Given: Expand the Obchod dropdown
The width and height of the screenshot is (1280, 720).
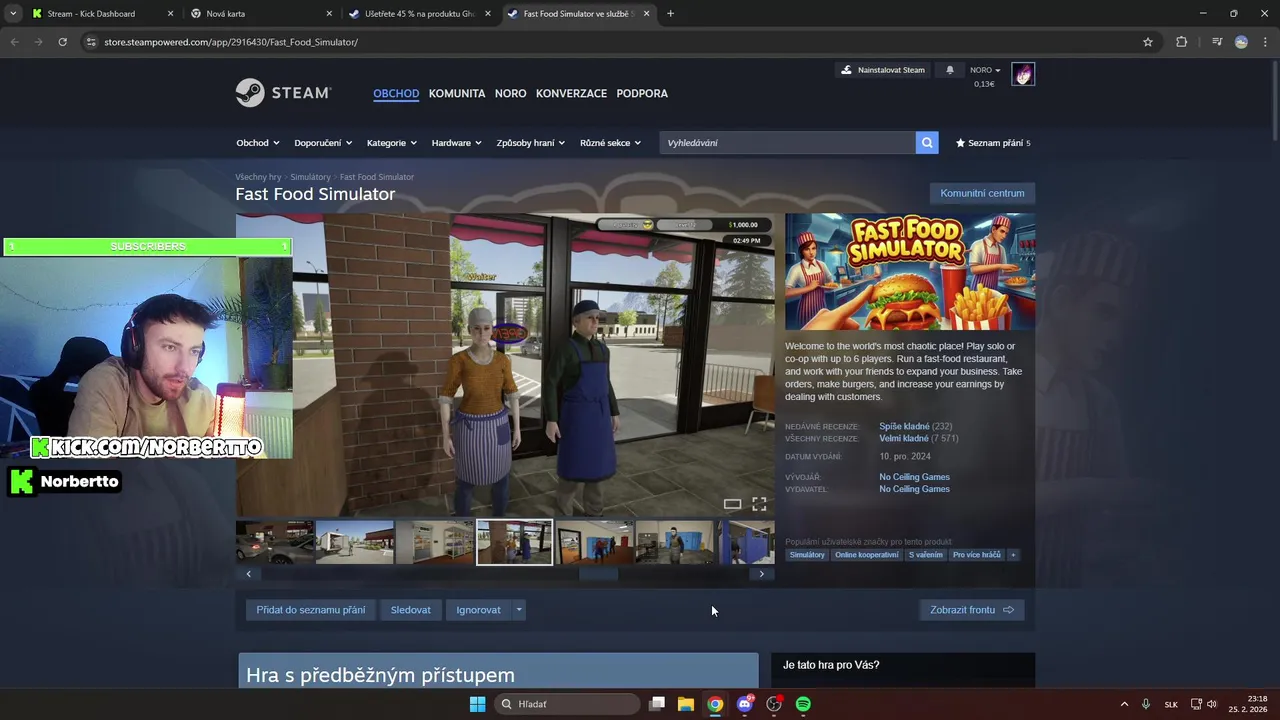Looking at the screenshot, I should [x=258, y=143].
